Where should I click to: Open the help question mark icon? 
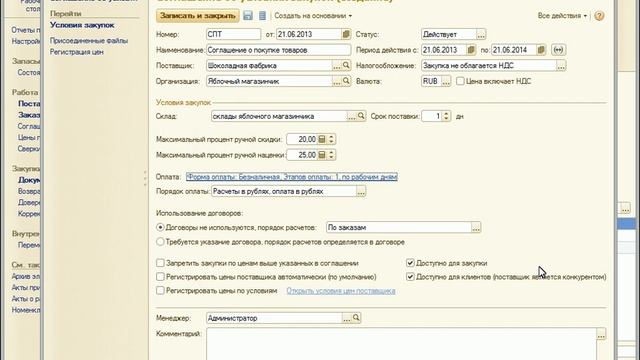coord(599,16)
